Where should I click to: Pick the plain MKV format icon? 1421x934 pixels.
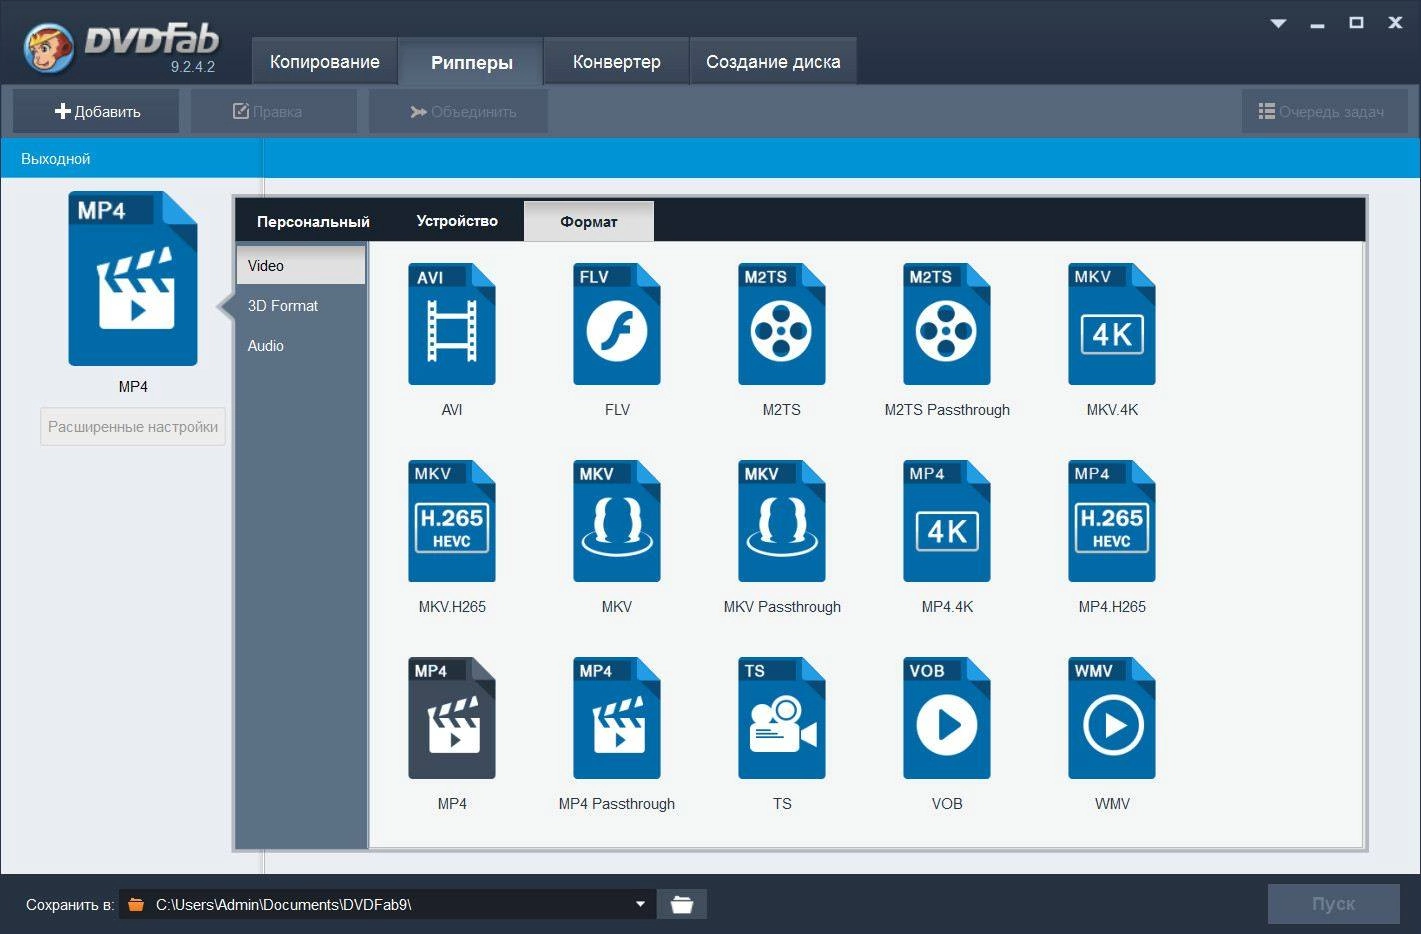coord(617,521)
